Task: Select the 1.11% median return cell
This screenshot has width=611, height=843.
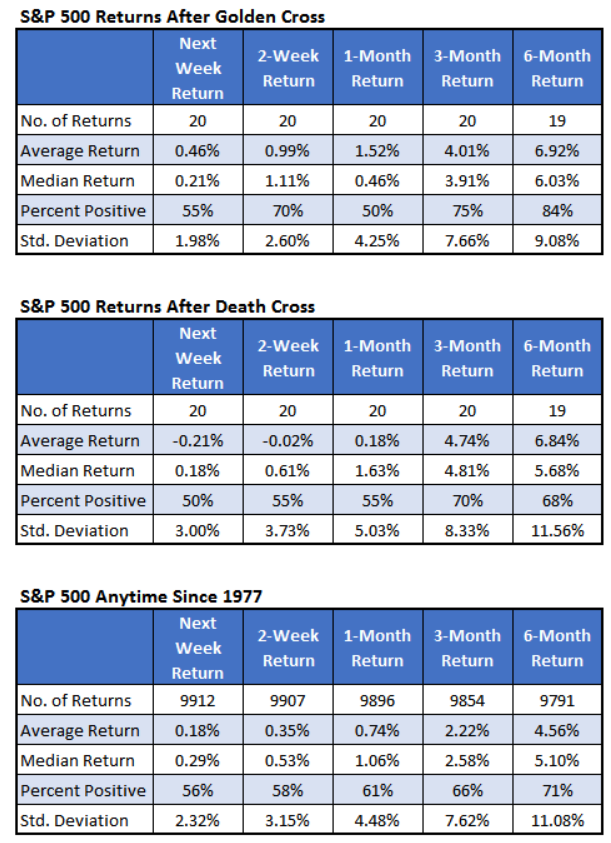Action: (288, 181)
